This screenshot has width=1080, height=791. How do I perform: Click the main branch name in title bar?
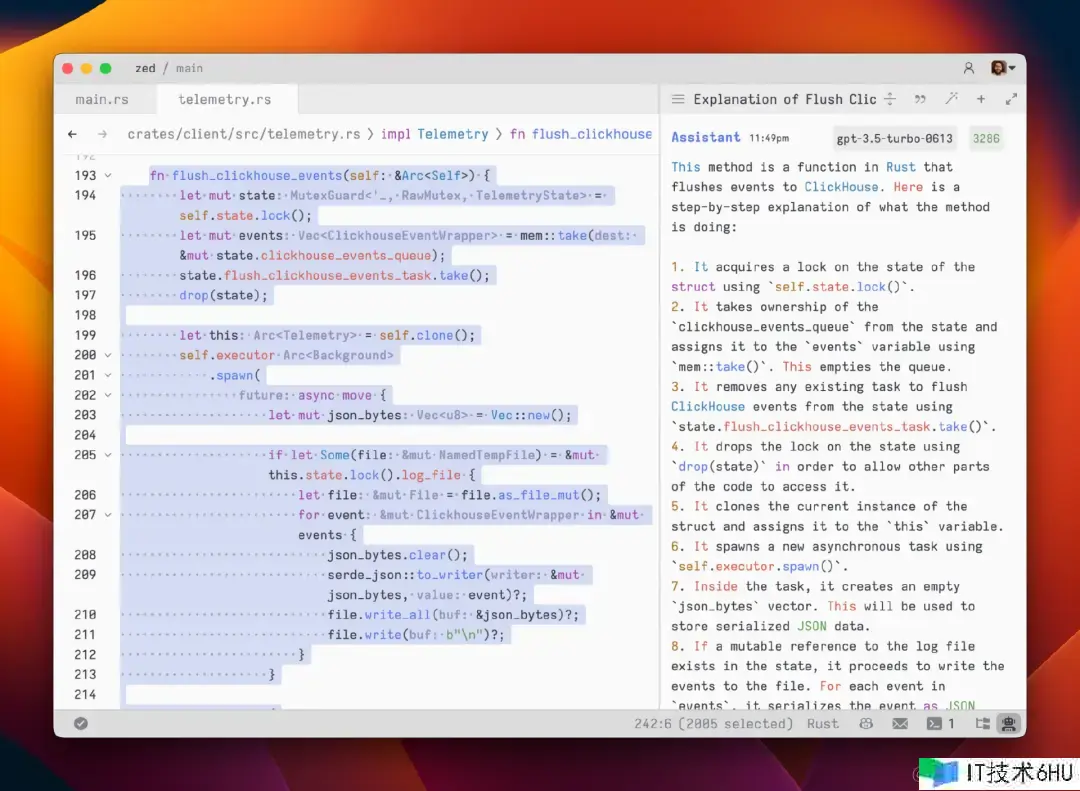(x=189, y=68)
